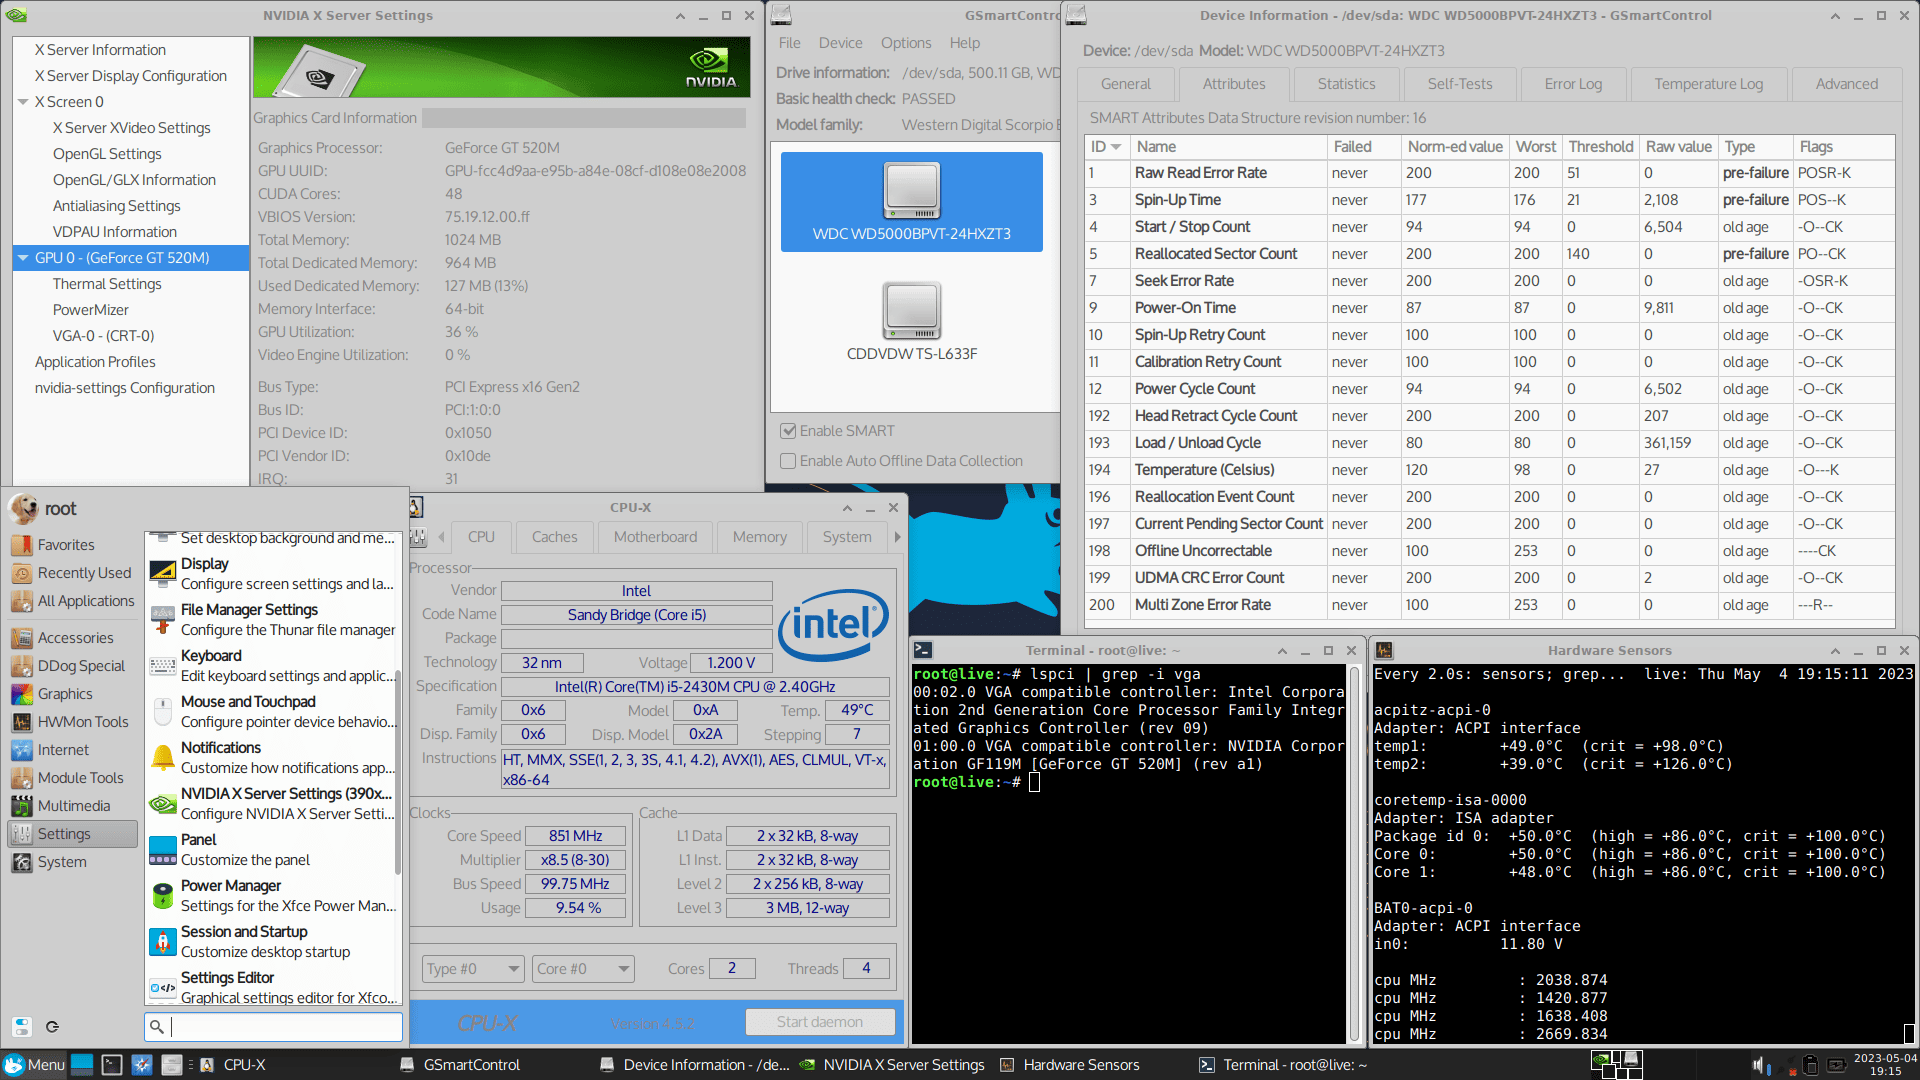The image size is (1920, 1080).
Task: Launch Session and Startup entry
Action: click(272, 942)
